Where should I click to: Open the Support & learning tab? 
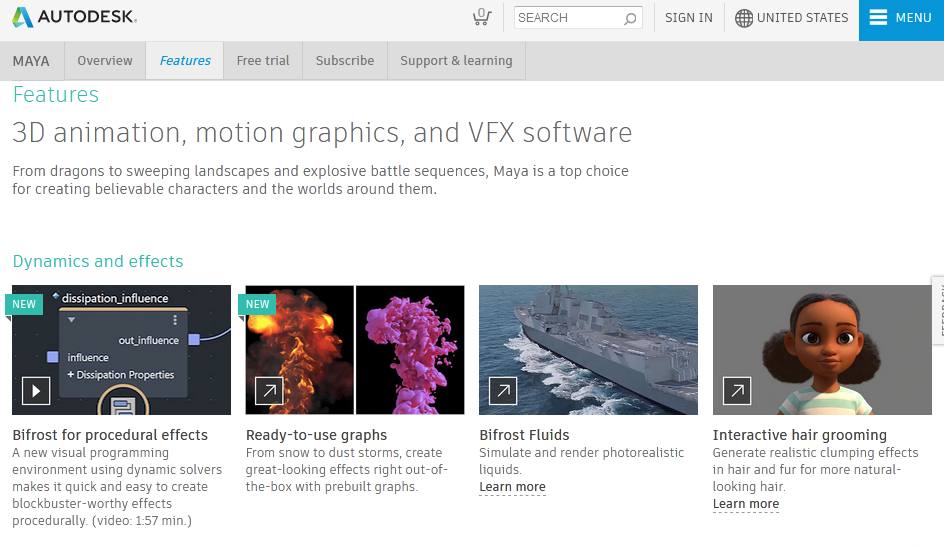456,61
